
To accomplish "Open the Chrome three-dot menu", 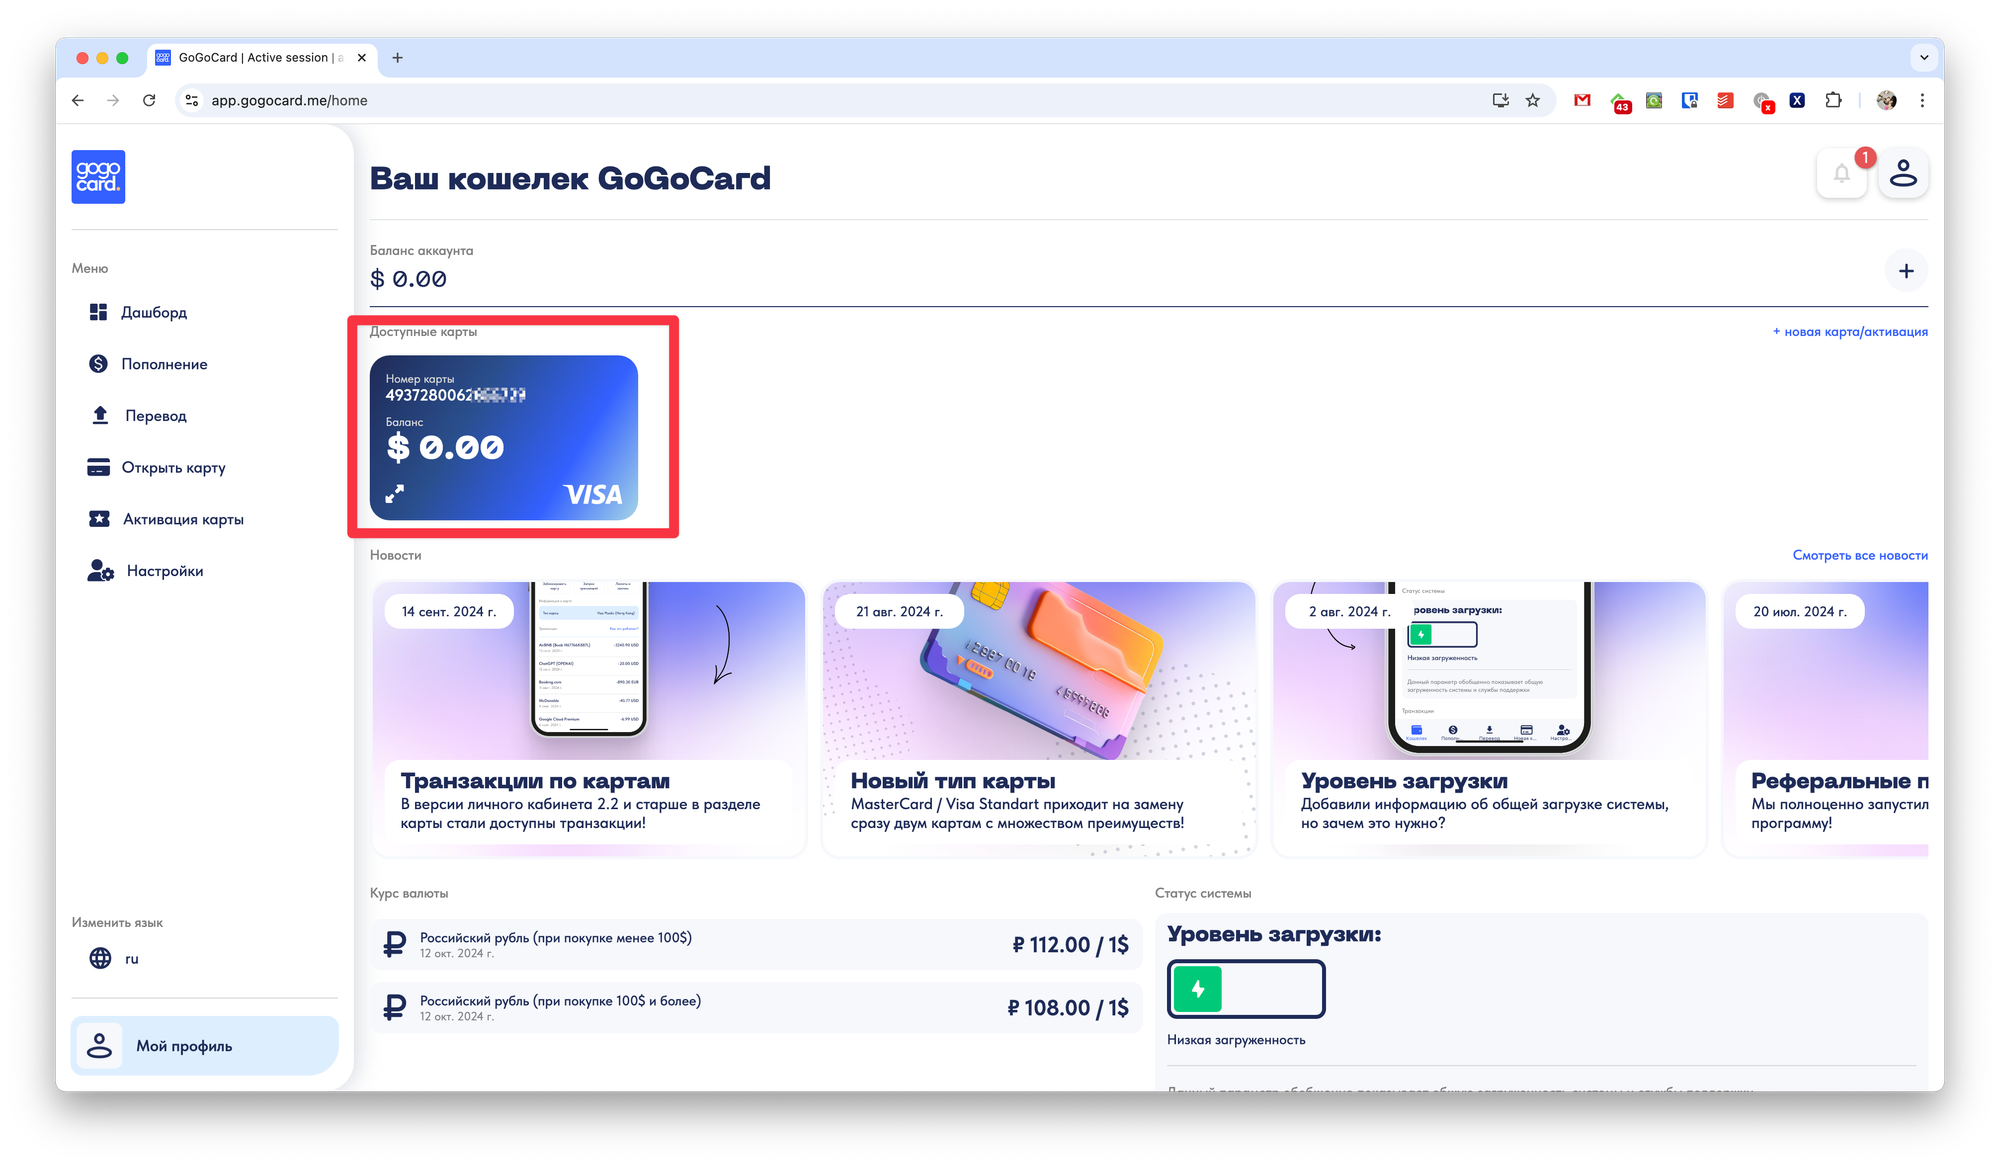I will coord(1922,100).
